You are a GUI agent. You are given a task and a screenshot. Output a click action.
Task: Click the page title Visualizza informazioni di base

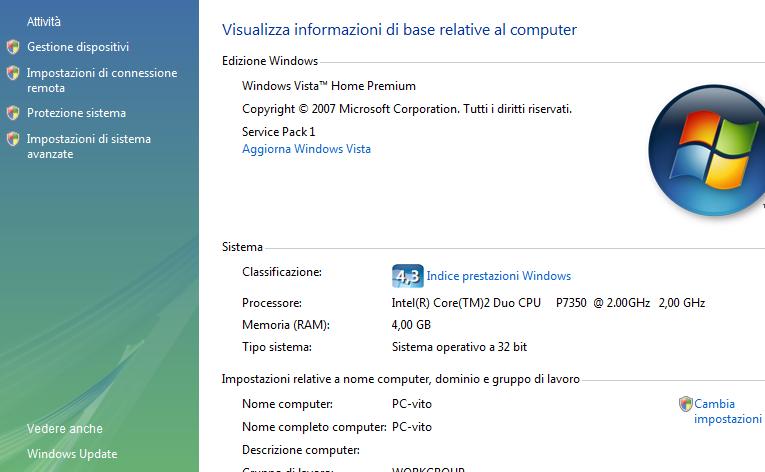click(399, 30)
